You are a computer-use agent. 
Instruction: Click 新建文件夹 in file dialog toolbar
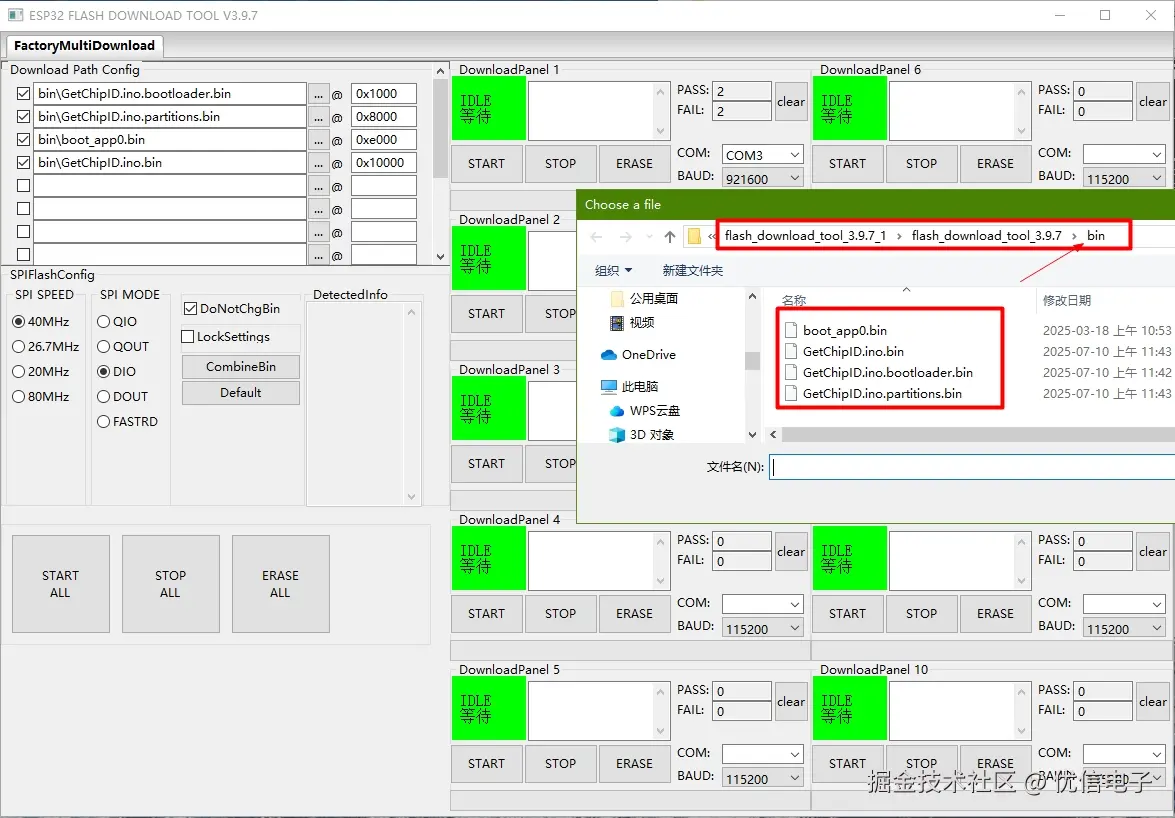pos(692,270)
